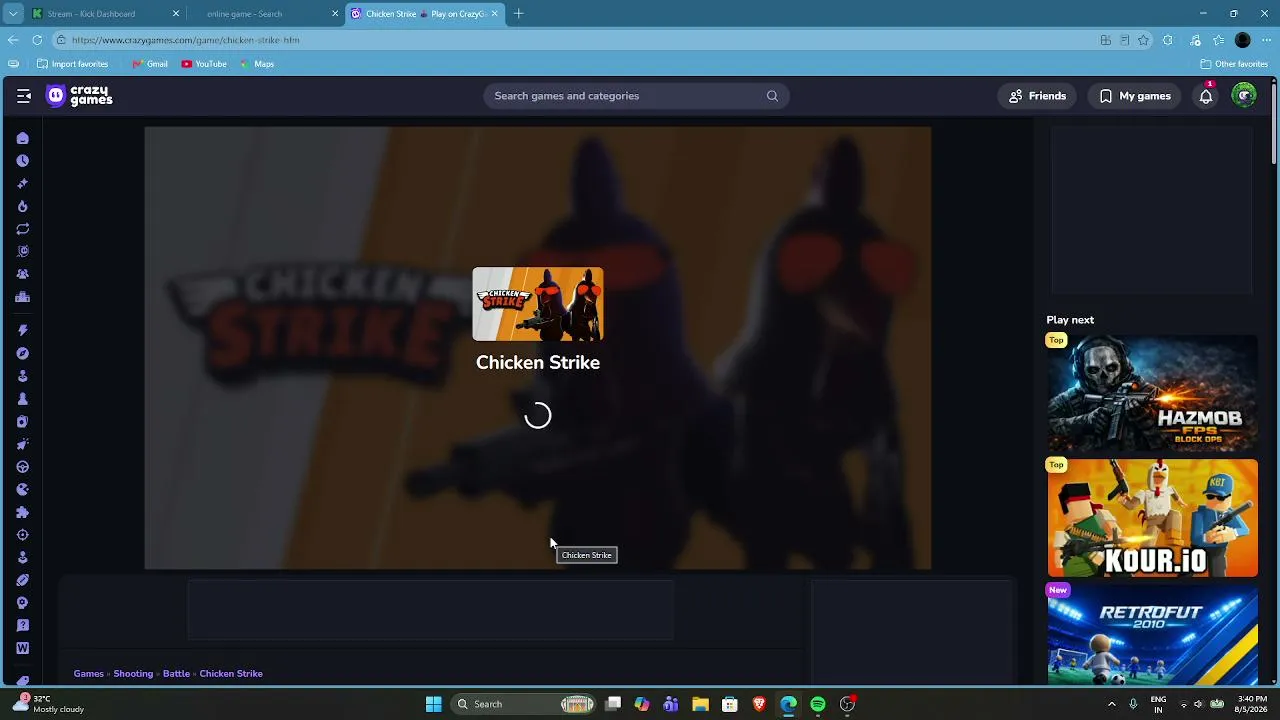This screenshot has width=1280, height=720.
Task: Click the search magnifier icon
Action: [772, 96]
